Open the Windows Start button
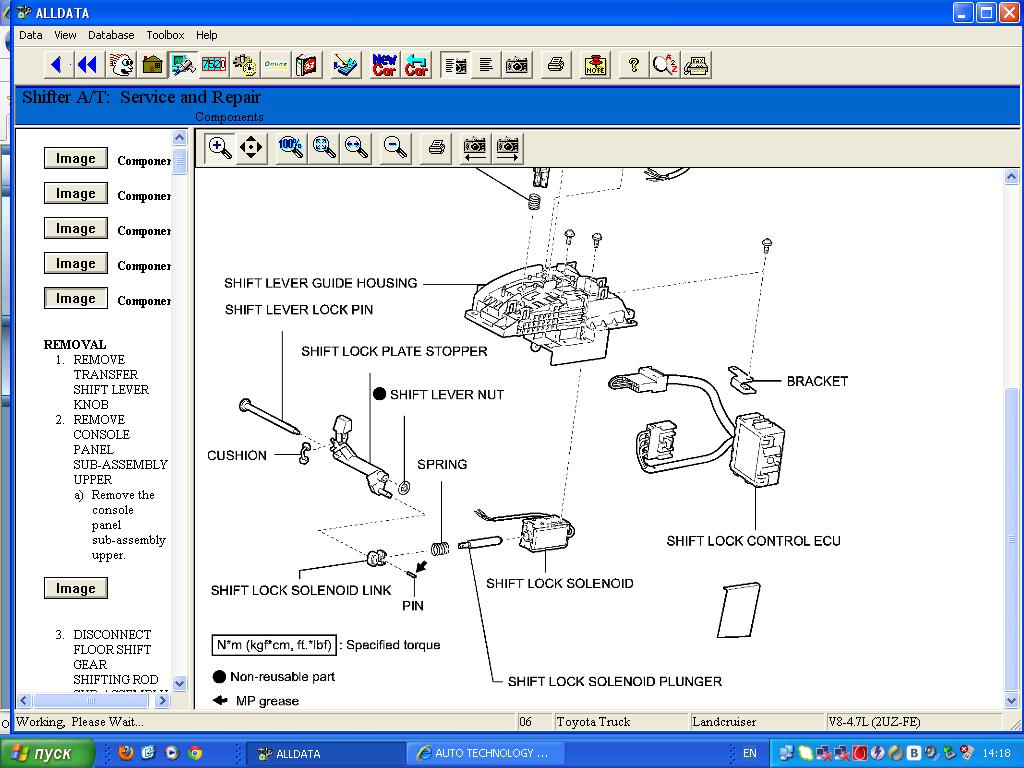Viewport: 1024px width, 768px height. [47, 753]
